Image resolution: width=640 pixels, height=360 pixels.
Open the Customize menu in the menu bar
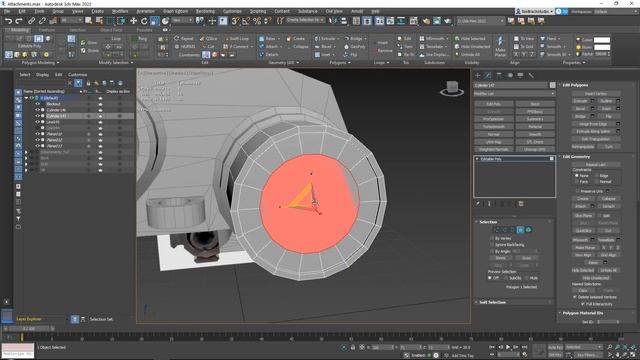point(231,11)
